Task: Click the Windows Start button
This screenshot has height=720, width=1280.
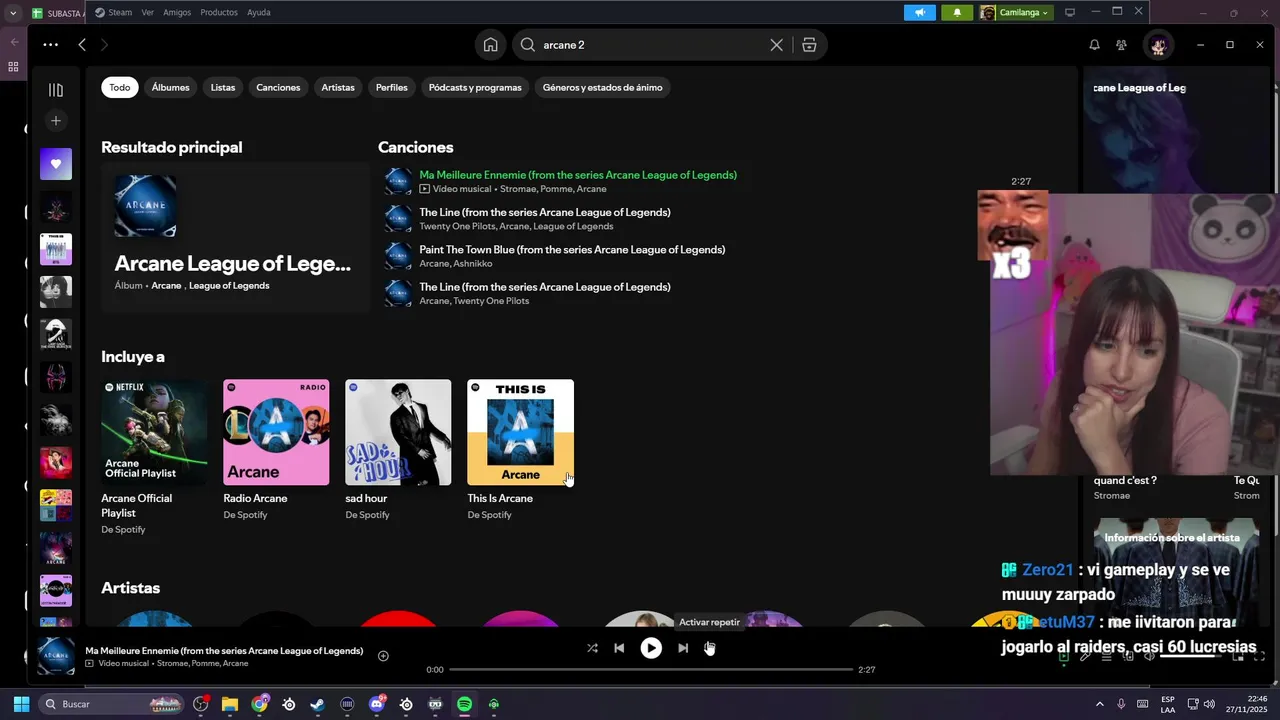Action: tap(21, 704)
